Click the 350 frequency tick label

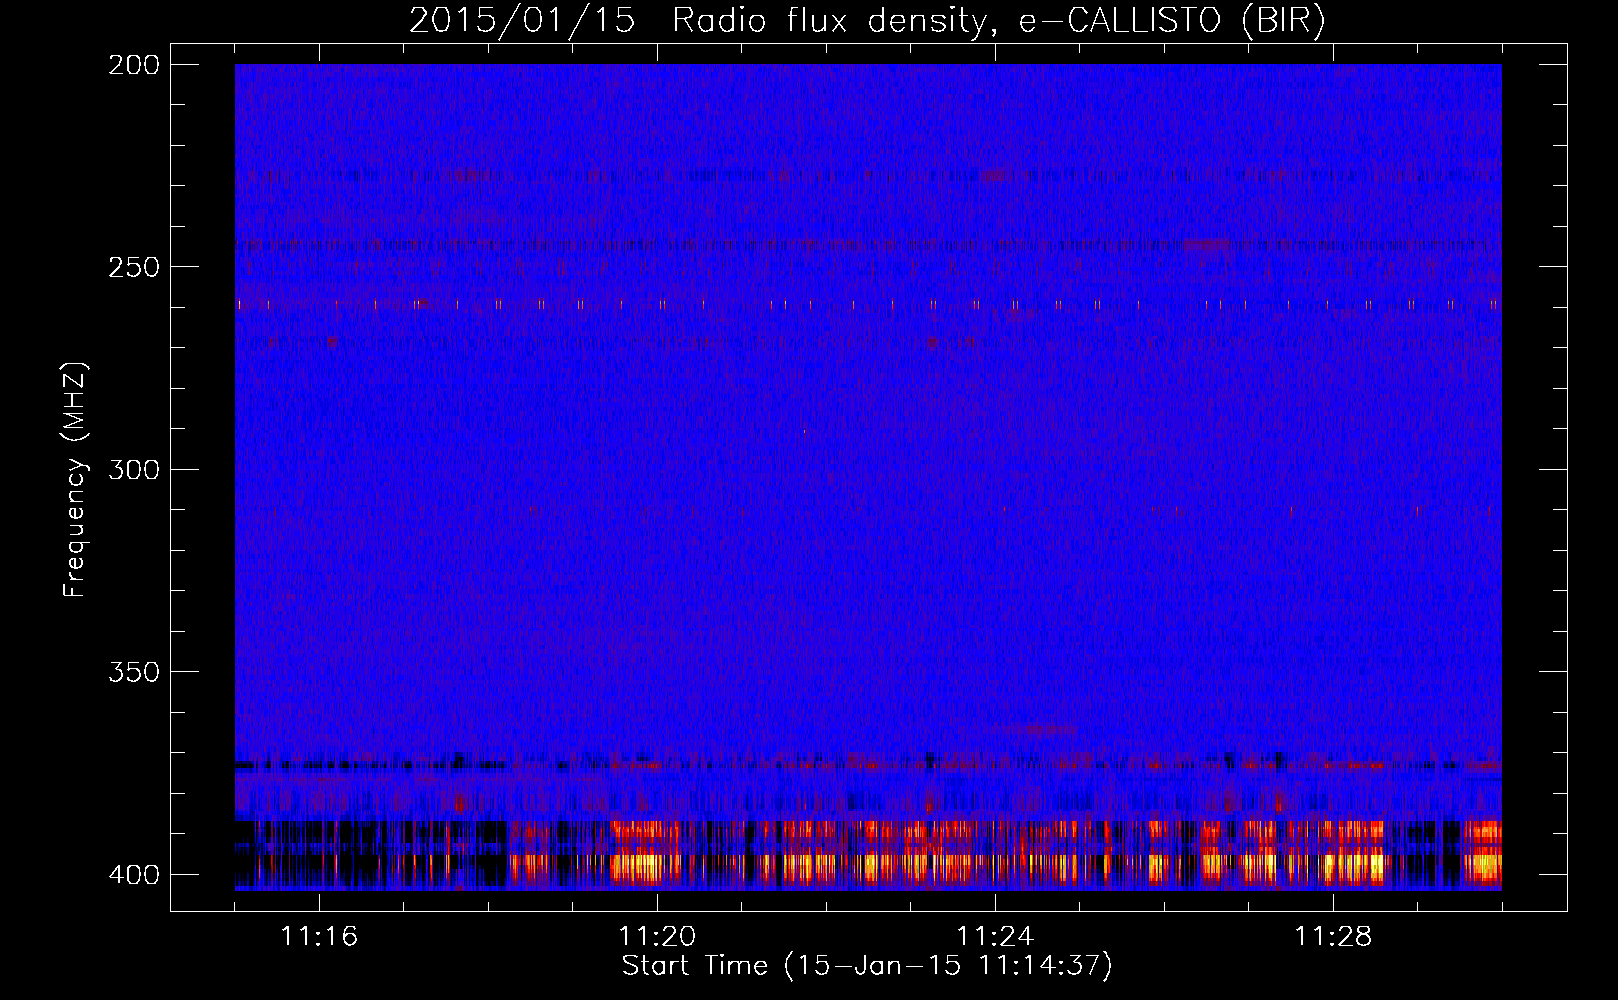click(x=133, y=672)
